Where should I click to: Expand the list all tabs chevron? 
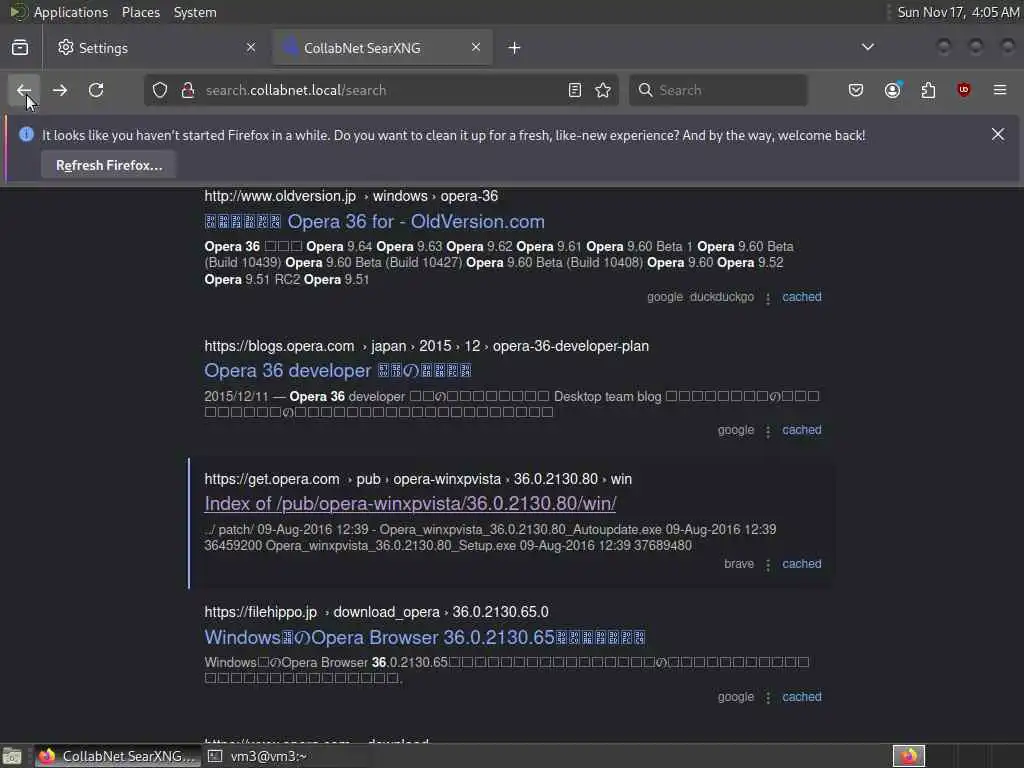(x=868, y=47)
